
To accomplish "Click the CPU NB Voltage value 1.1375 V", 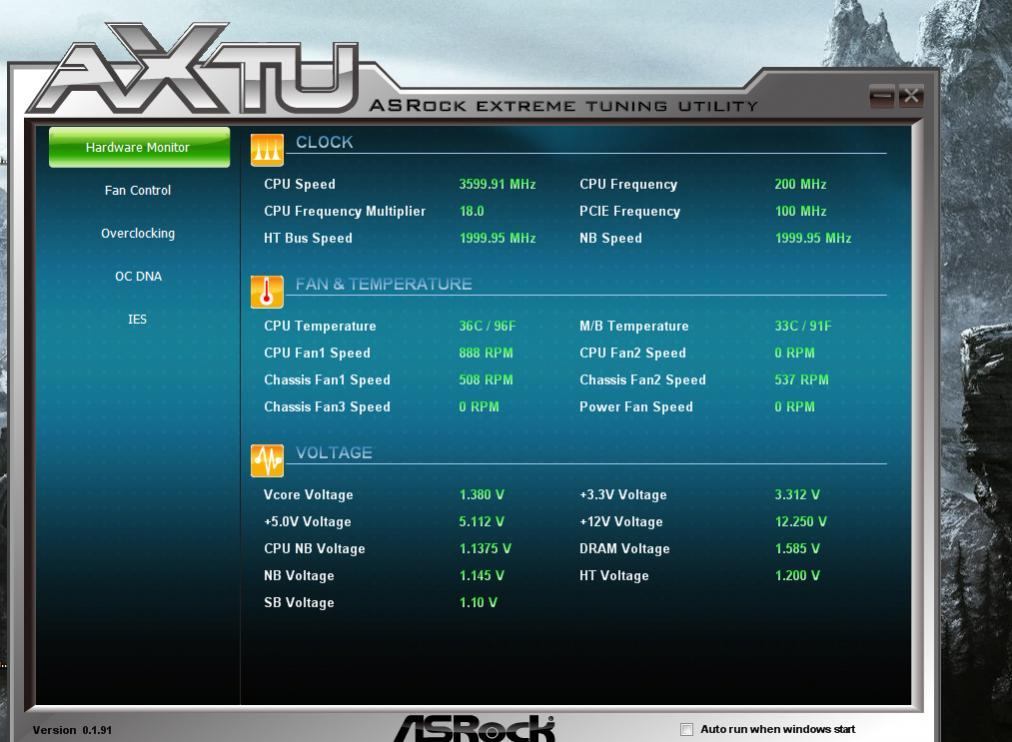I will tap(485, 548).
